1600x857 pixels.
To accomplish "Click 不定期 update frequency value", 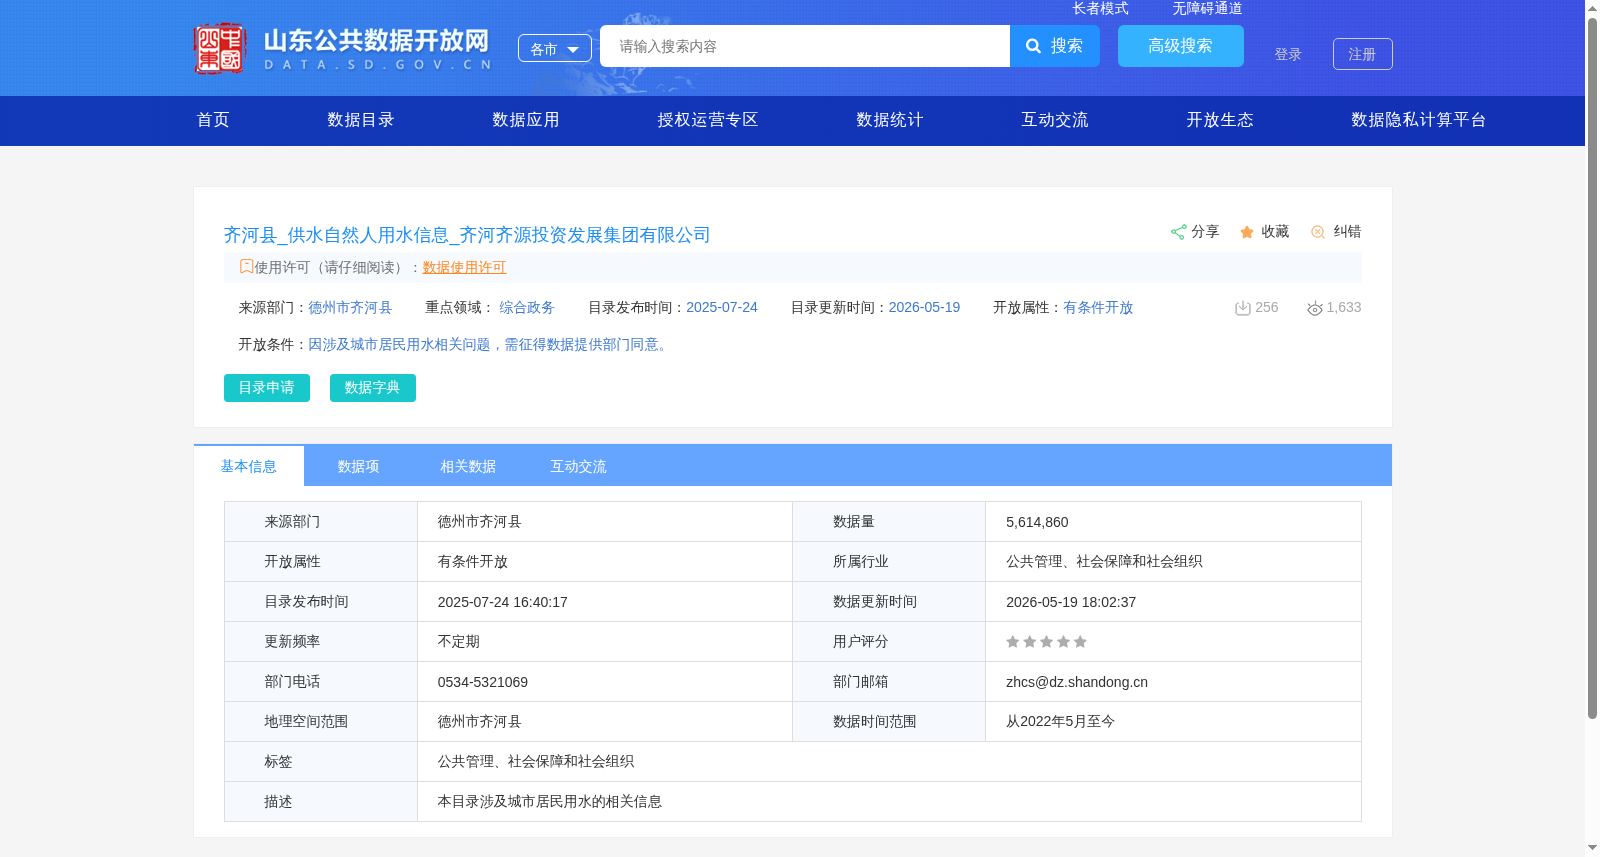I will click(459, 642).
